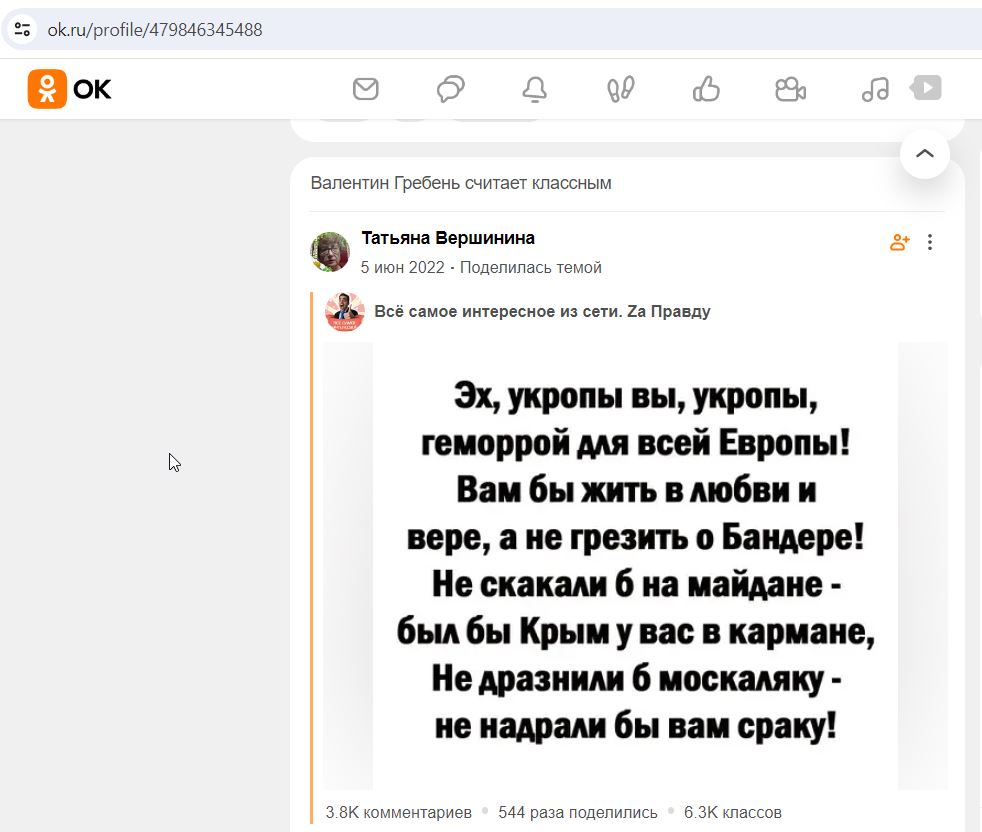Open the shared poem image
The image size is (982, 832).
click(635, 566)
